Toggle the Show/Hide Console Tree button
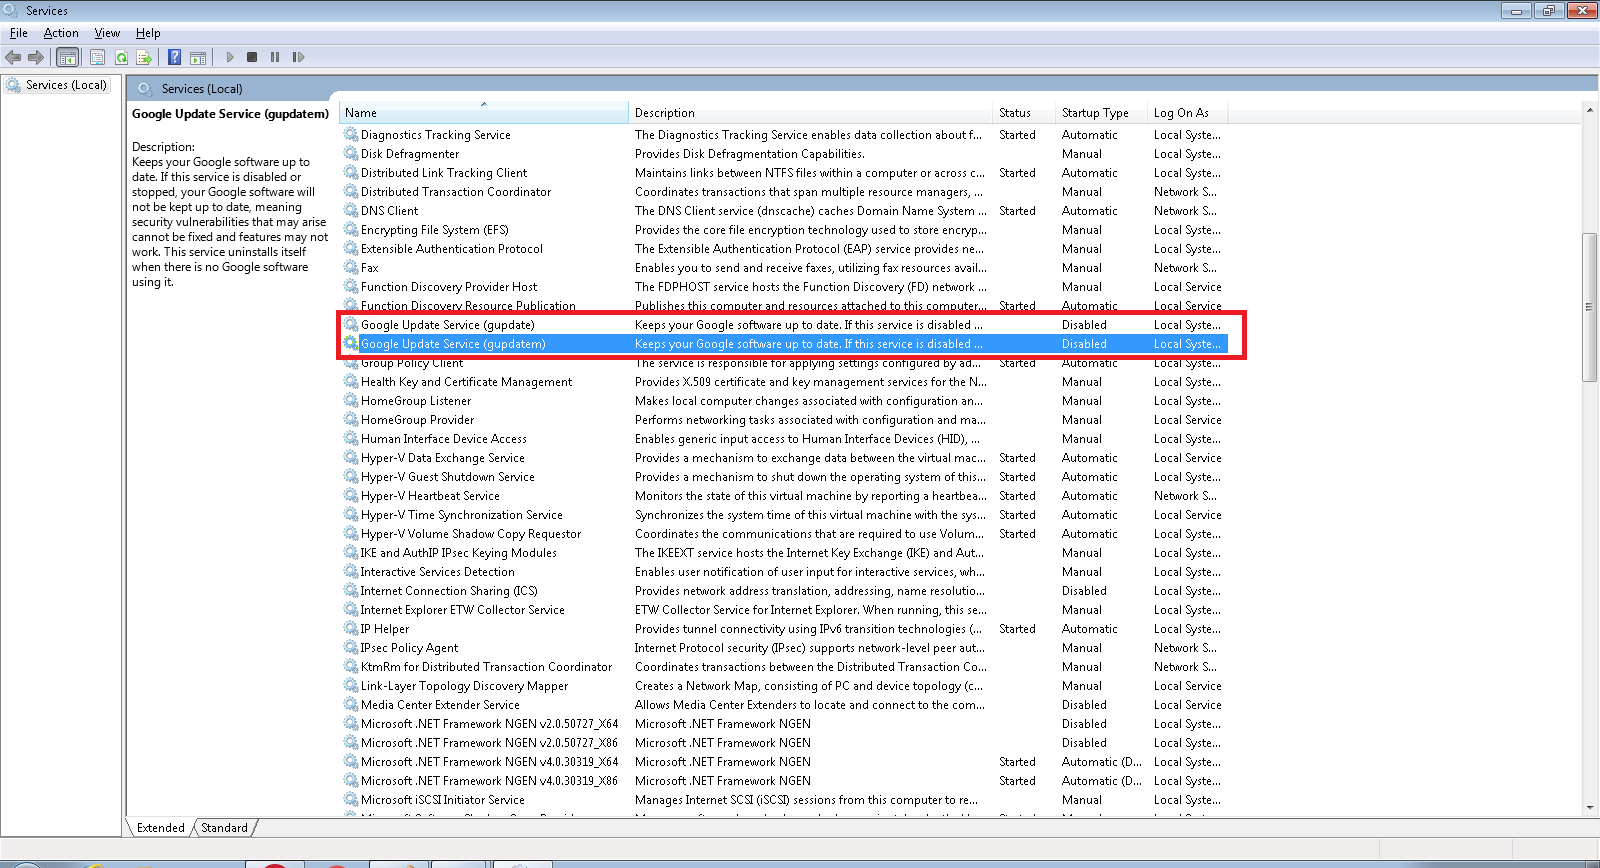This screenshot has width=1600, height=868. (x=67, y=57)
